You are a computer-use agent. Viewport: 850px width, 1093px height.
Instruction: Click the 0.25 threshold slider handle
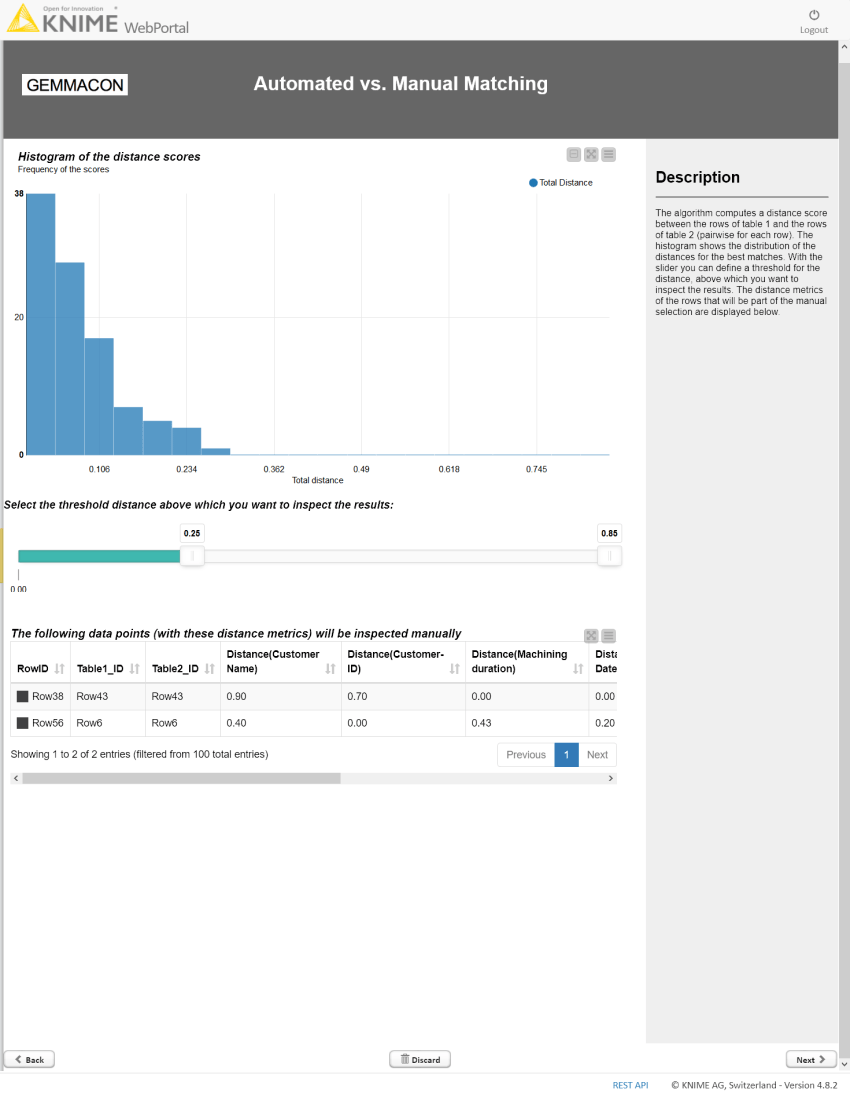point(192,556)
